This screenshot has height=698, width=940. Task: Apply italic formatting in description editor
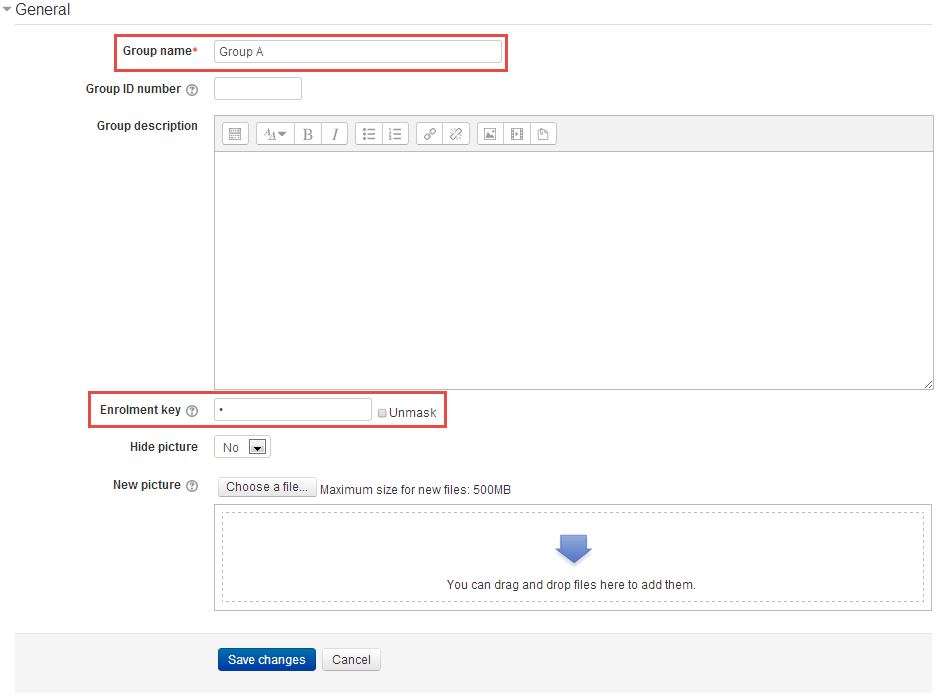[x=335, y=134]
